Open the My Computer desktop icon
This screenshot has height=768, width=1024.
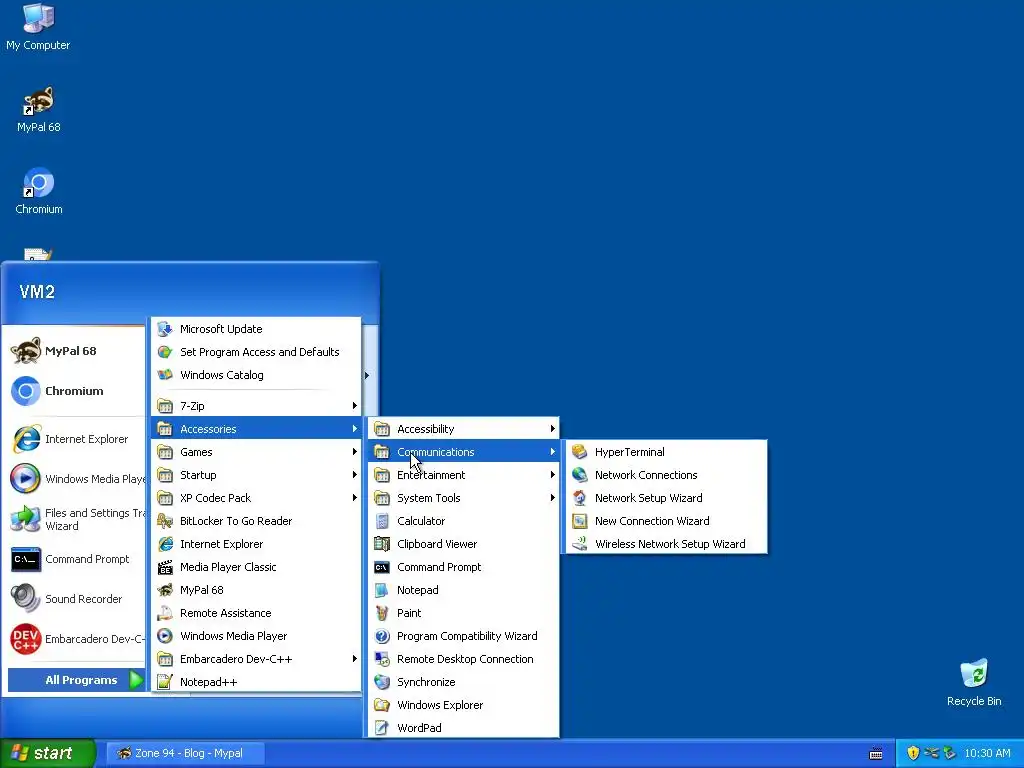click(x=38, y=27)
